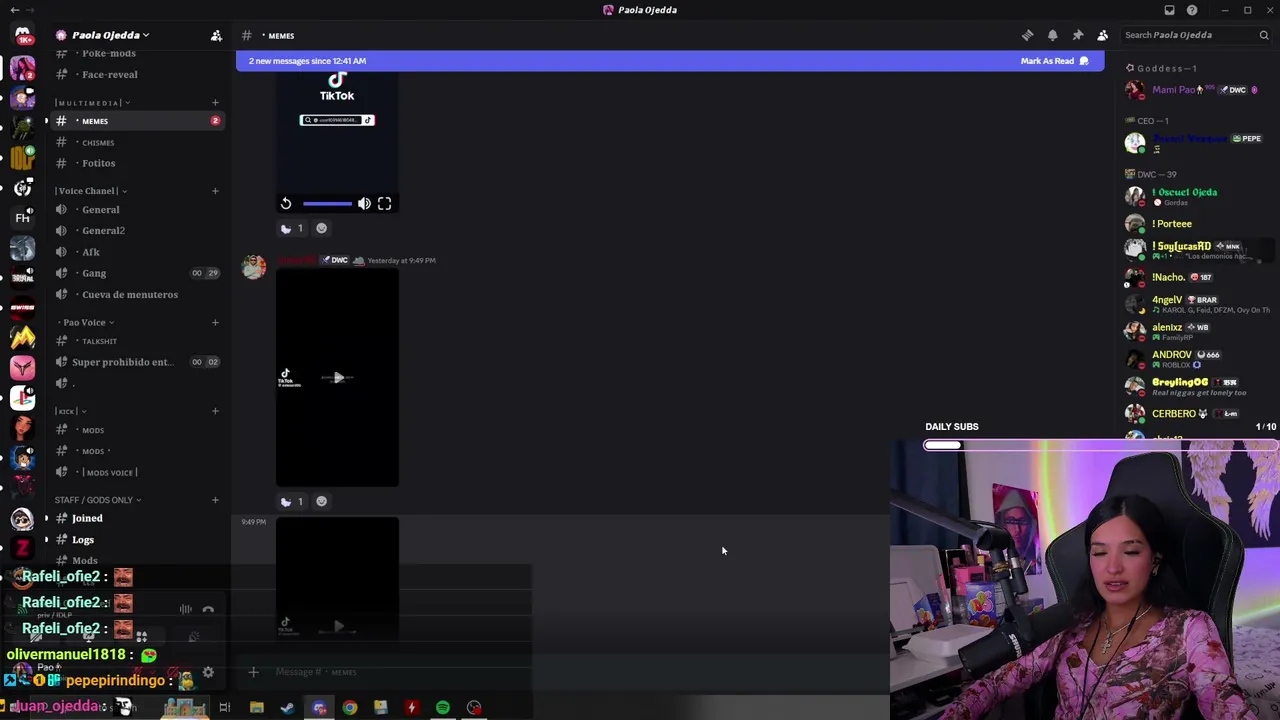Join Cueva de menuteros voice channel
The width and height of the screenshot is (1280, 720).
(137, 295)
